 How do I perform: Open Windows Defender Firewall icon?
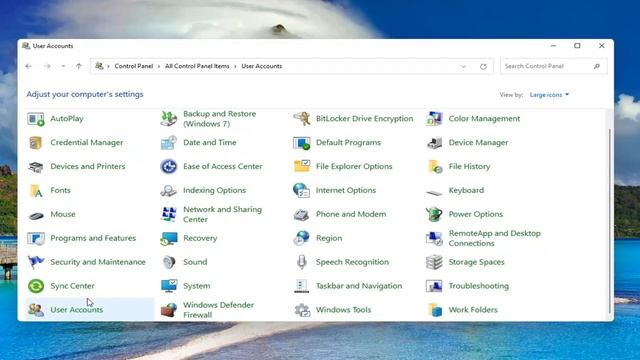point(169,310)
